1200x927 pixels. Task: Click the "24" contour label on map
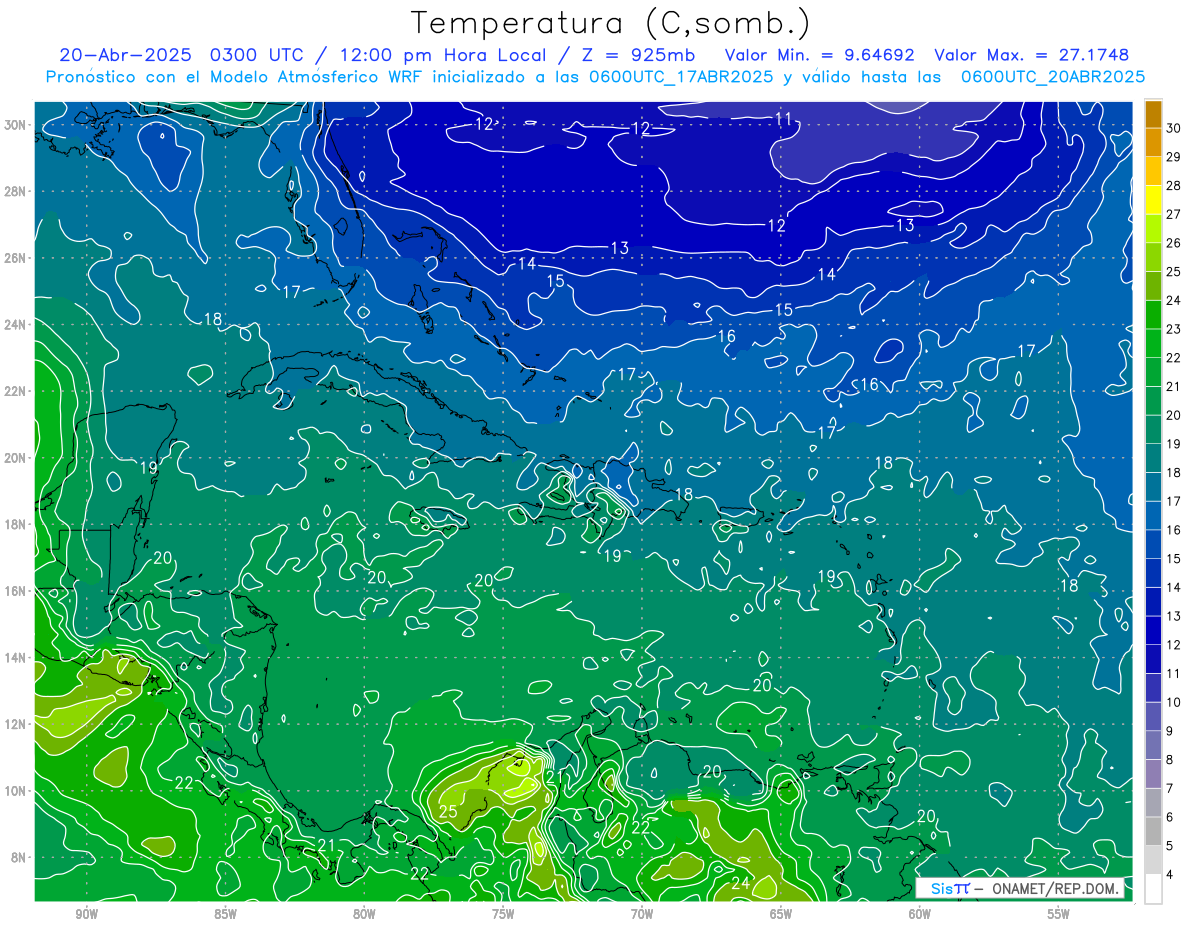click(740, 883)
